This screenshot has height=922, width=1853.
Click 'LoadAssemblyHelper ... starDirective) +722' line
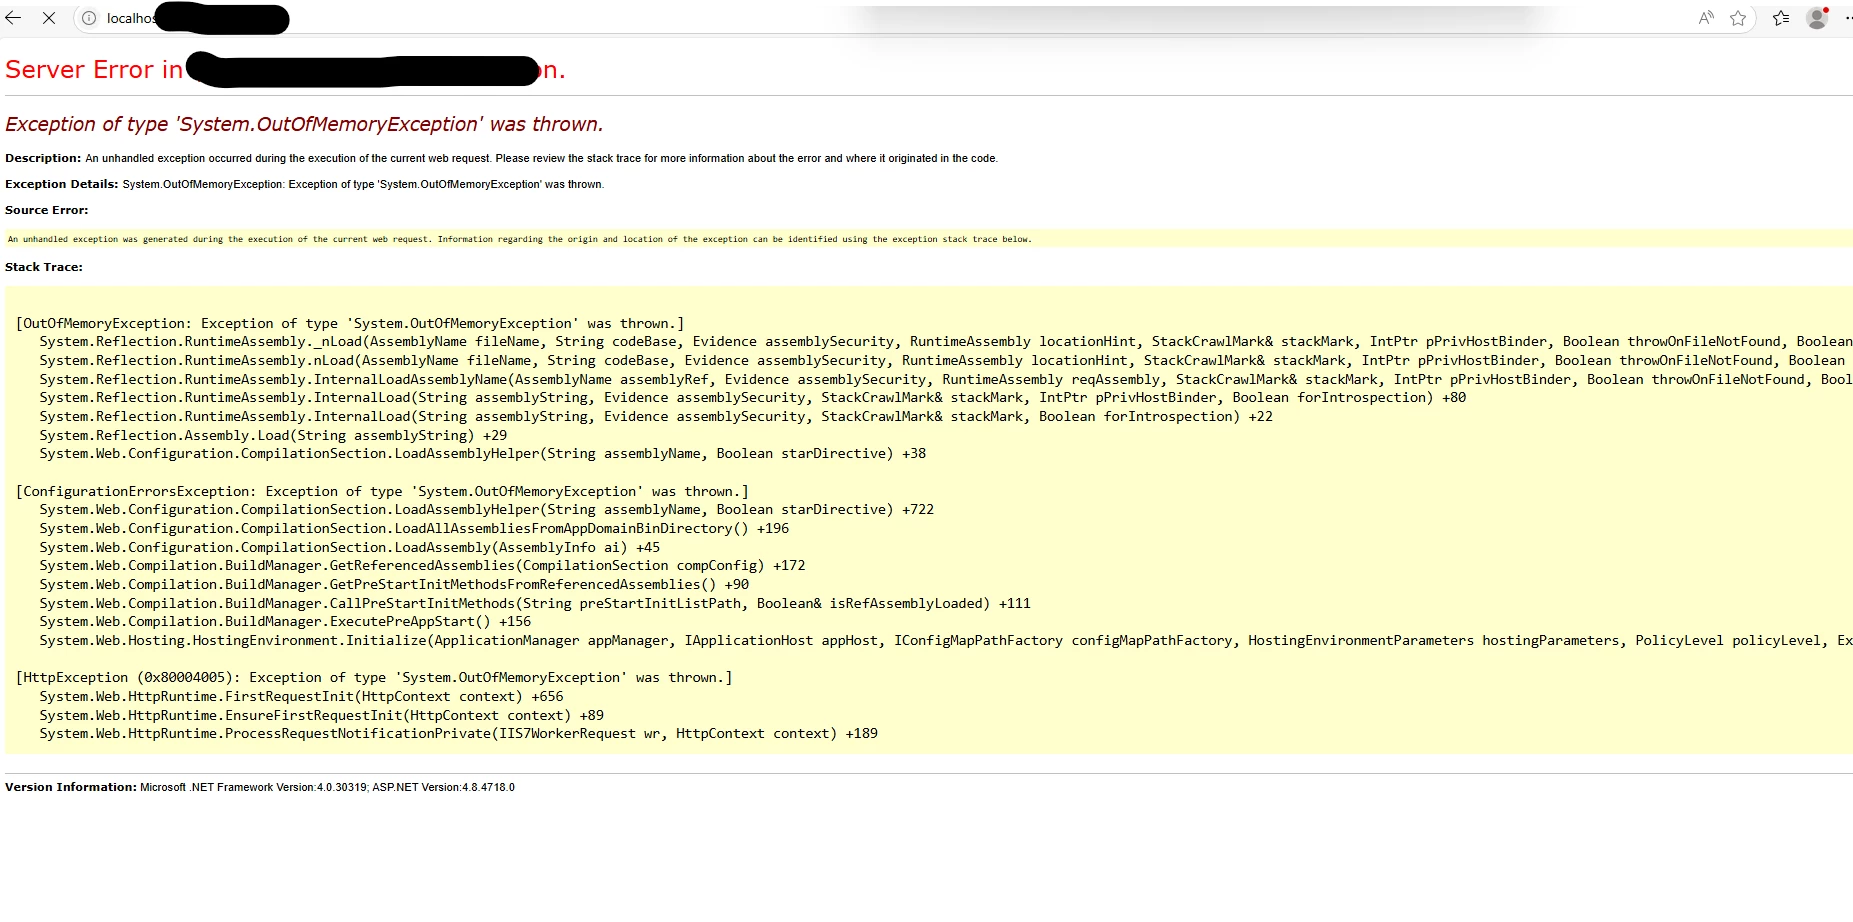(487, 510)
